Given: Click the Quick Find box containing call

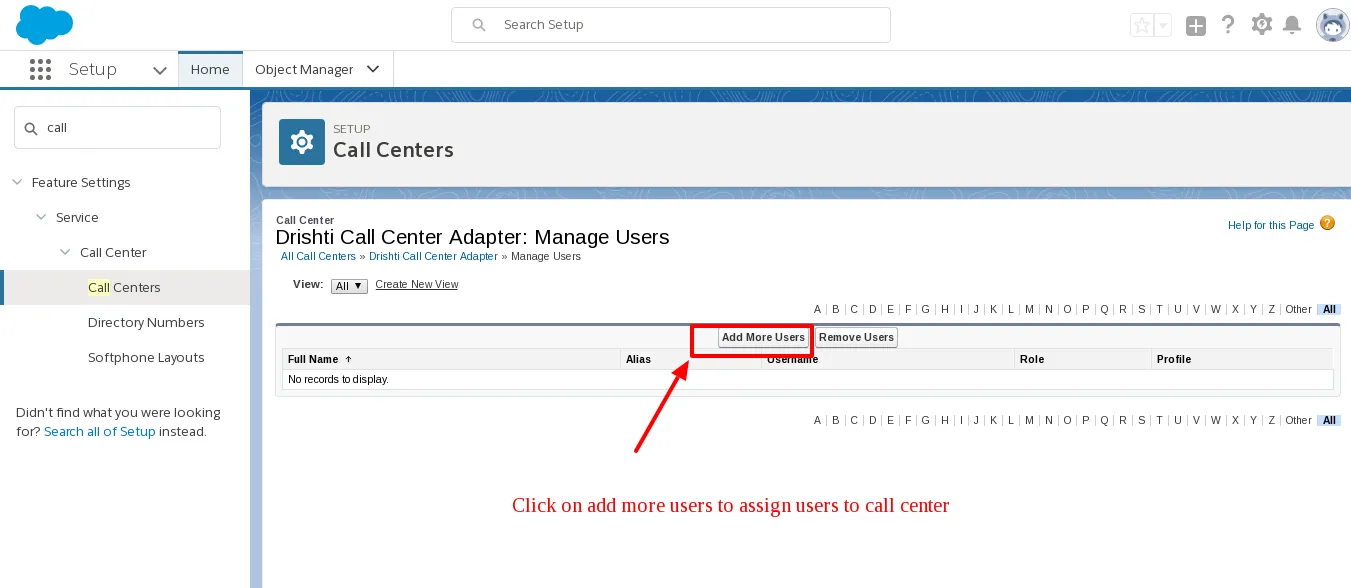Looking at the screenshot, I should pyautogui.click(x=117, y=128).
